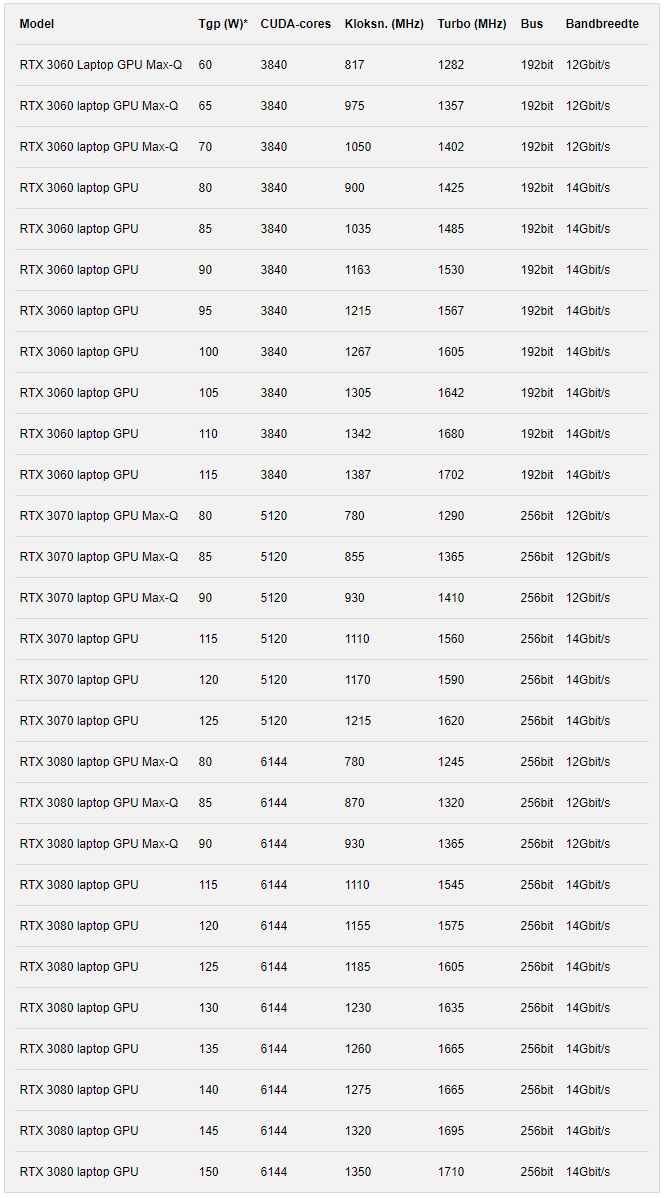Select the Tgp (W)* column header

223,24
